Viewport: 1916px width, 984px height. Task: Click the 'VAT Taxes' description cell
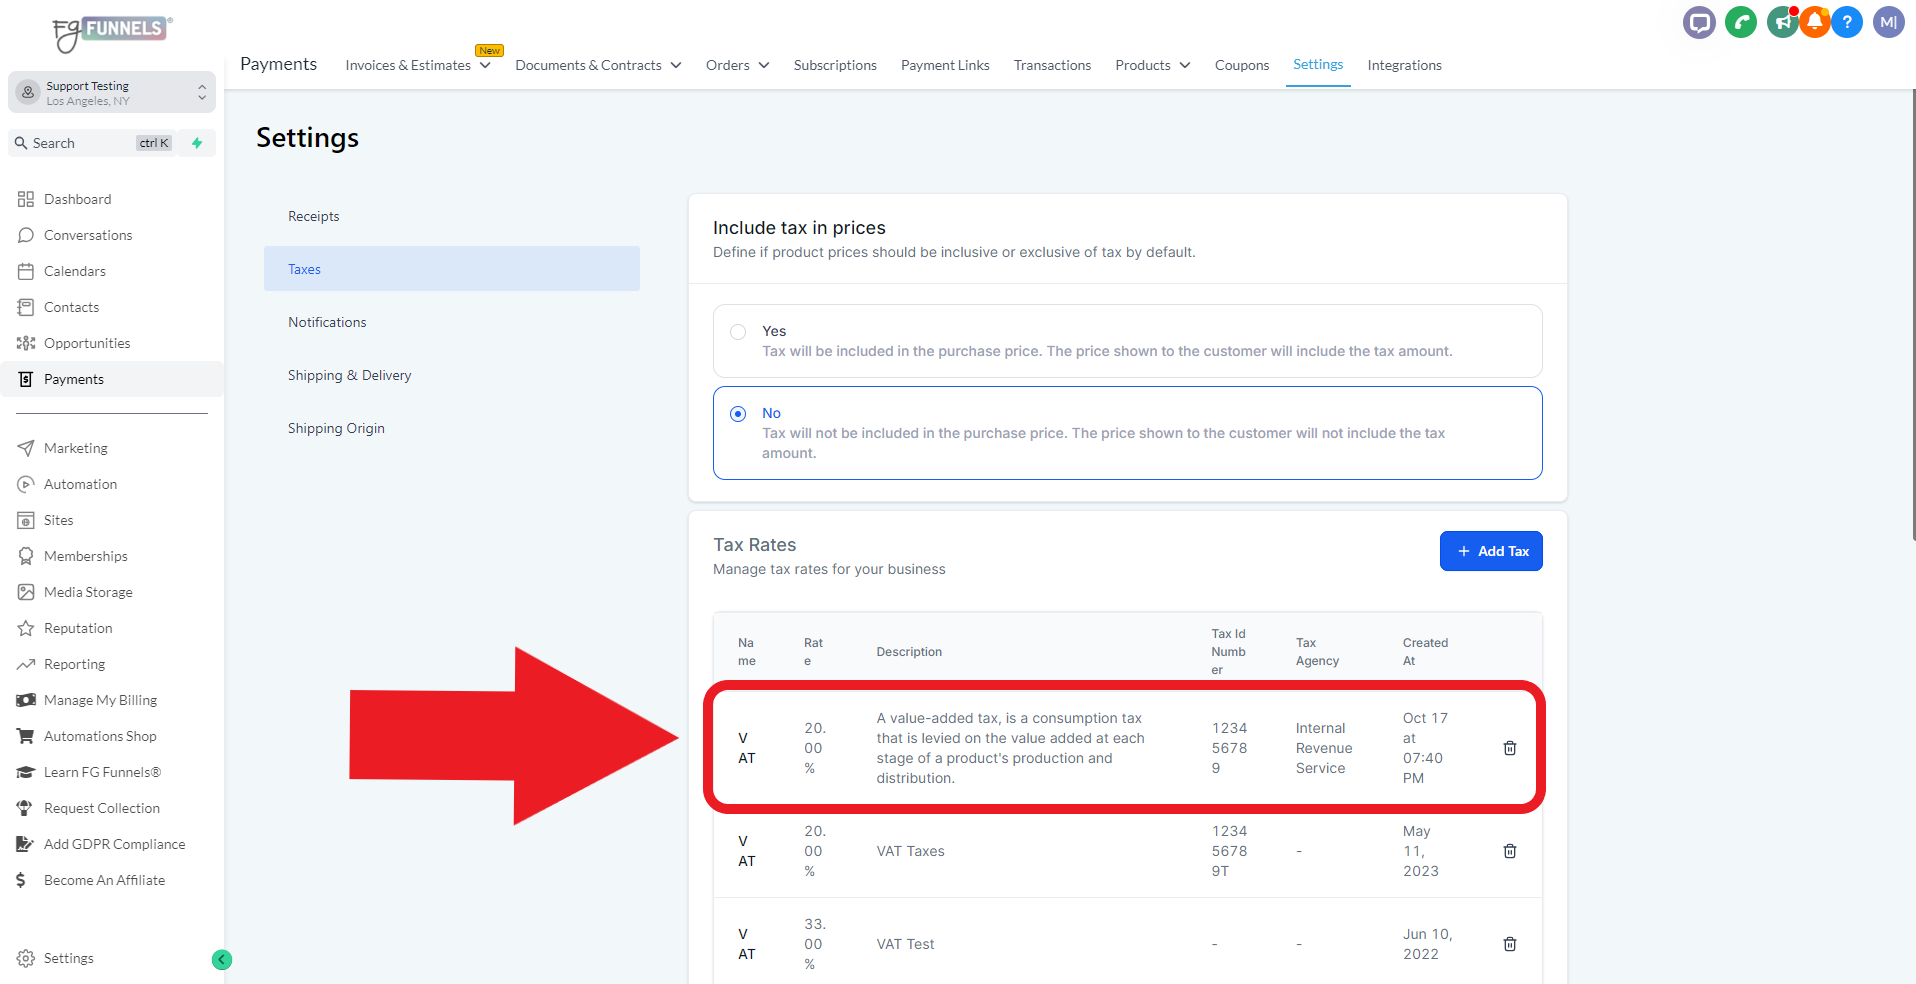[x=910, y=851]
